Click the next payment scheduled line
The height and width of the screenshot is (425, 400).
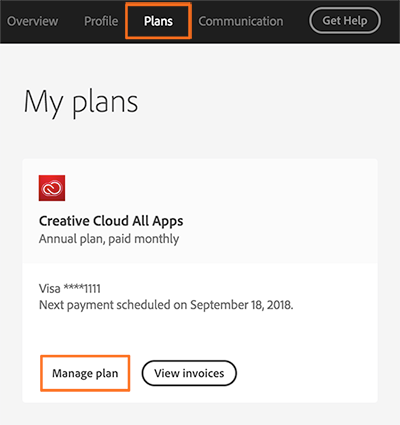coord(166,305)
